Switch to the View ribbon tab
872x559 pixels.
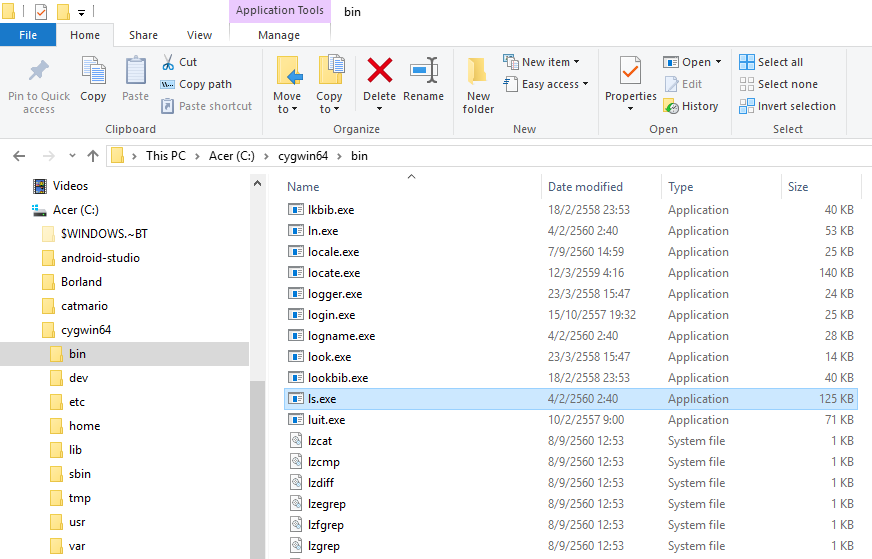[199, 35]
